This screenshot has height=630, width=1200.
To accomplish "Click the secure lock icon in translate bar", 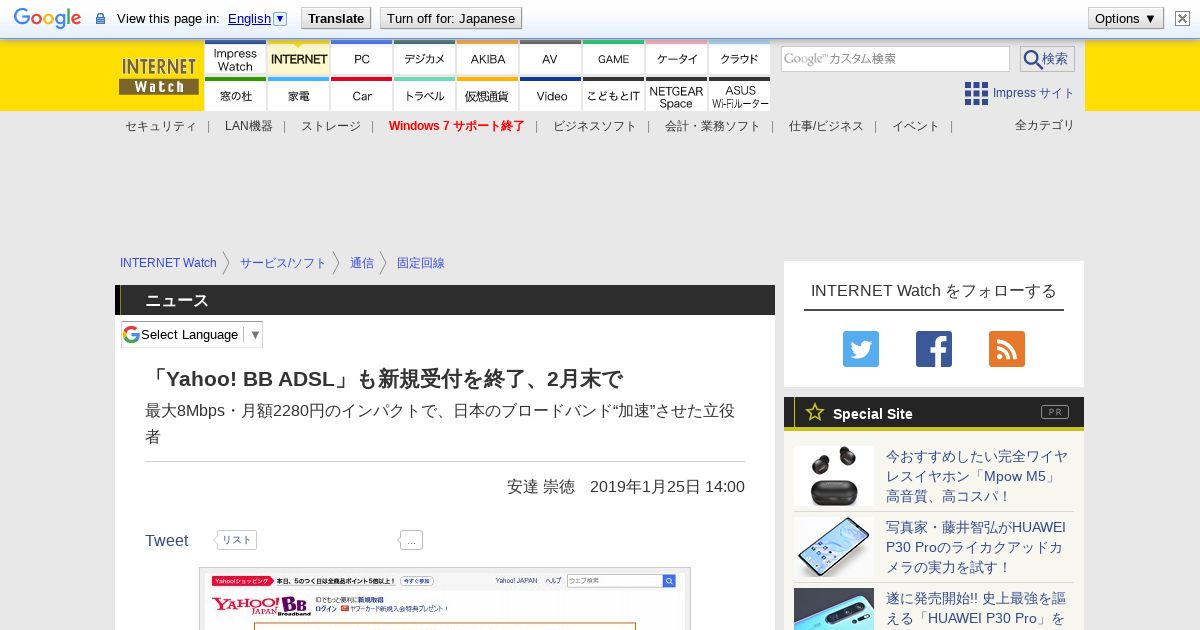I will tap(100, 19).
